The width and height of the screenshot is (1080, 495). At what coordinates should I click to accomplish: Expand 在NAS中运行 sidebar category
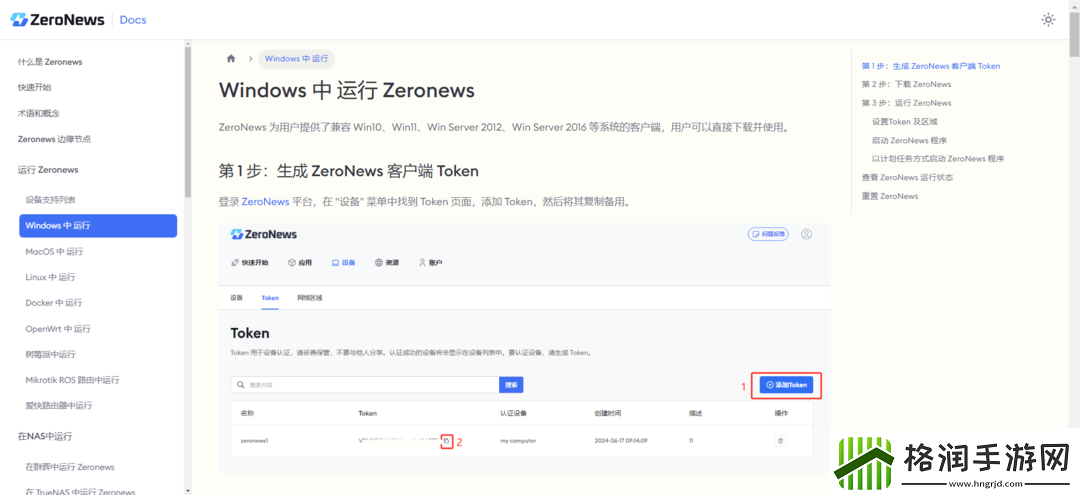coord(45,437)
